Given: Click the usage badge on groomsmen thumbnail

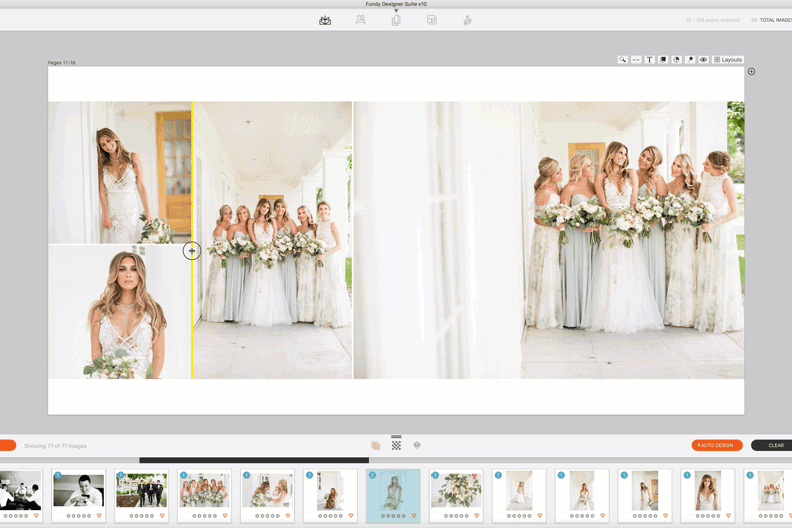Looking at the screenshot, I should pyautogui.click(x=121, y=475).
